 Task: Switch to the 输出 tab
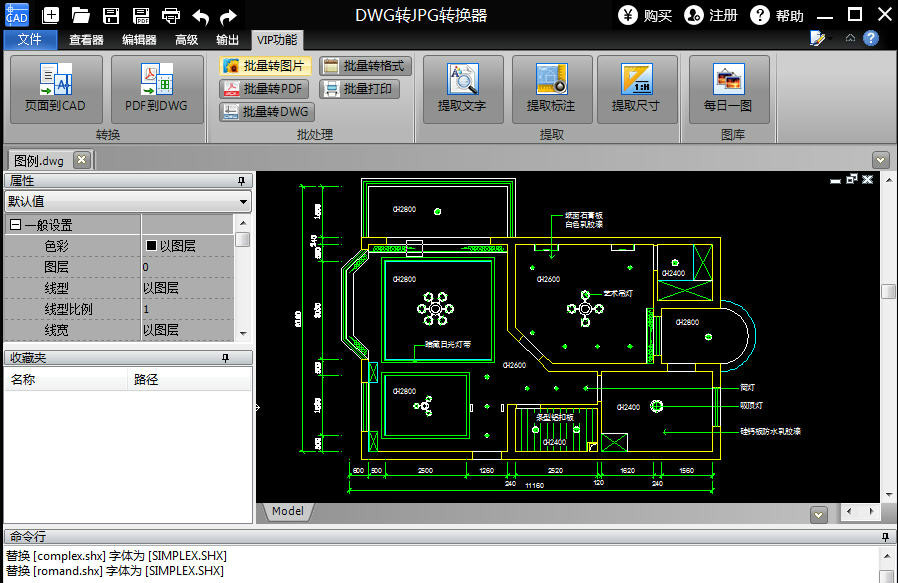227,40
